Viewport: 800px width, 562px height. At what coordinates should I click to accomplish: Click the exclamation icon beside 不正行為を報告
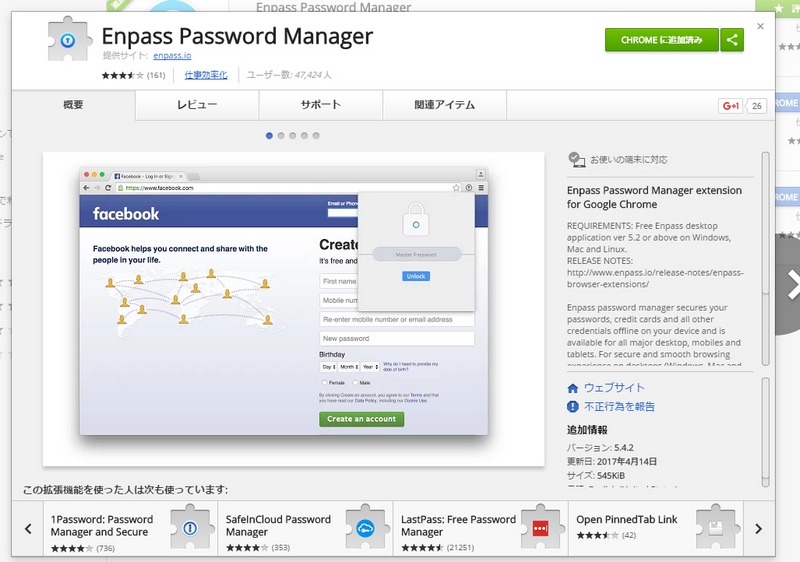coord(572,406)
